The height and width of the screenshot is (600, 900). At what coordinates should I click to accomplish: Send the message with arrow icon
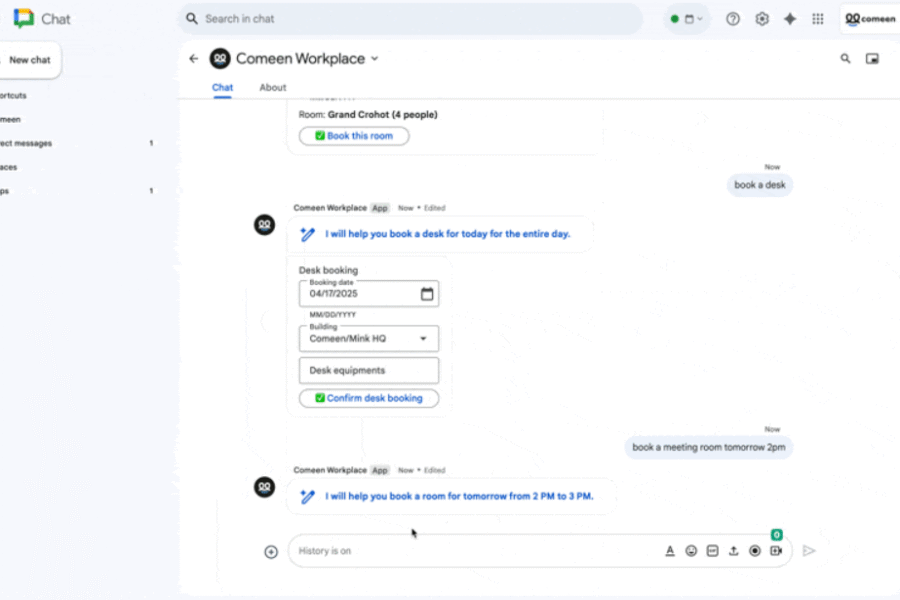(x=809, y=551)
